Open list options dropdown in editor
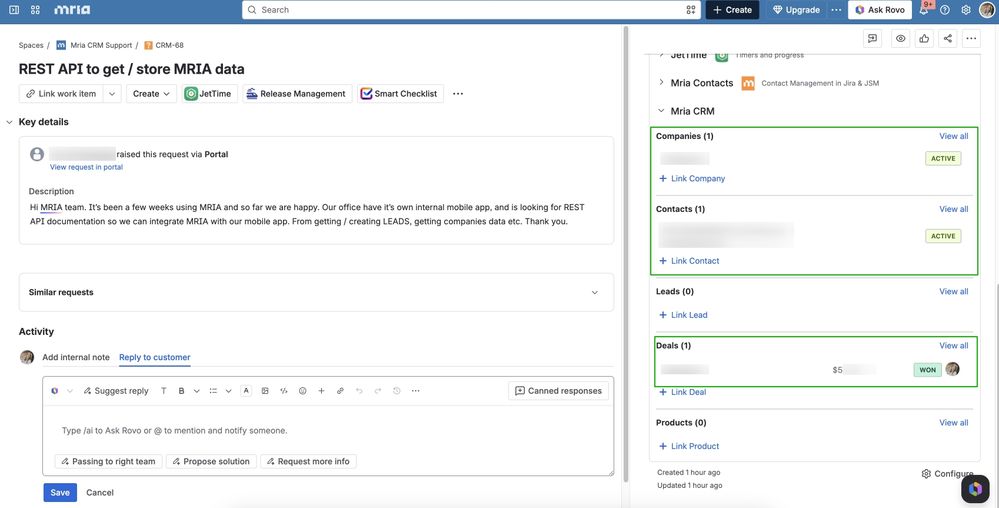The image size is (999, 508). point(228,391)
